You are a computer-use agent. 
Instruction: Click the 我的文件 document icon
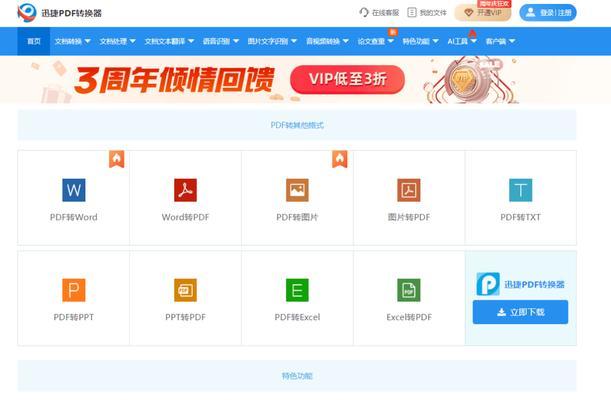coord(412,12)
